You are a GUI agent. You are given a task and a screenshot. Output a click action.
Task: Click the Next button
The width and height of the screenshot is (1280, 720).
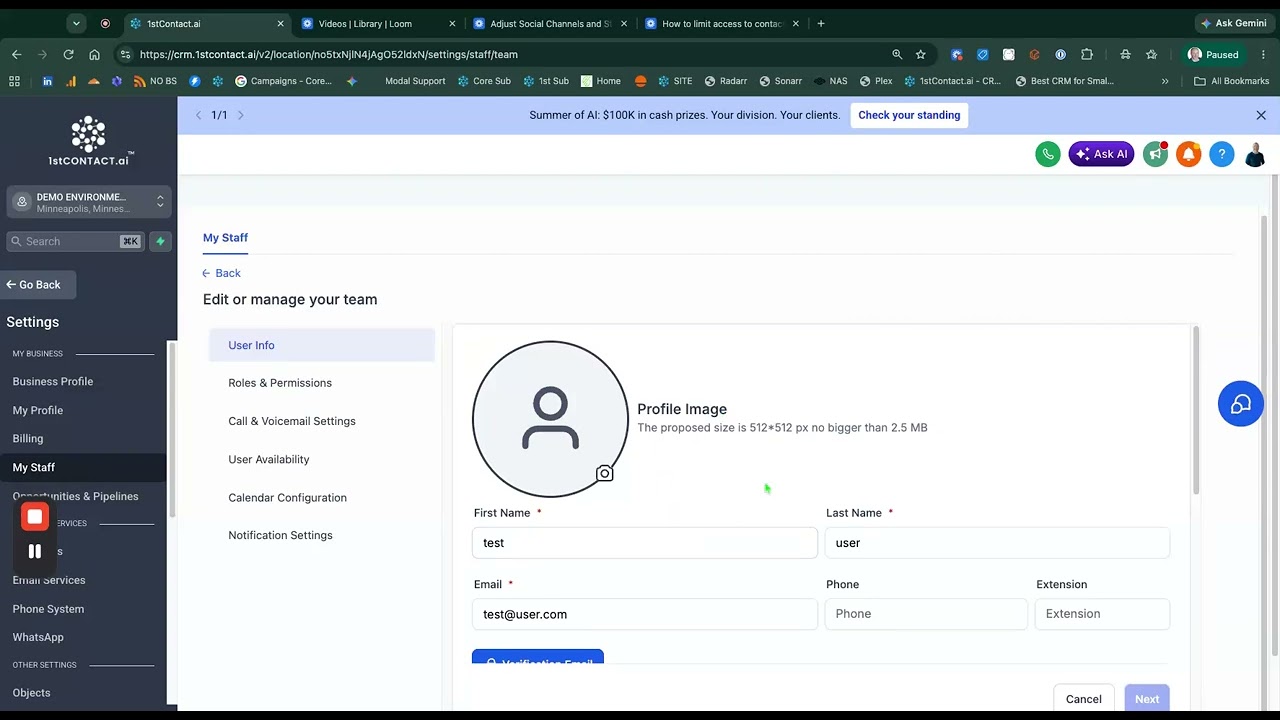(x=1147, y=699)
